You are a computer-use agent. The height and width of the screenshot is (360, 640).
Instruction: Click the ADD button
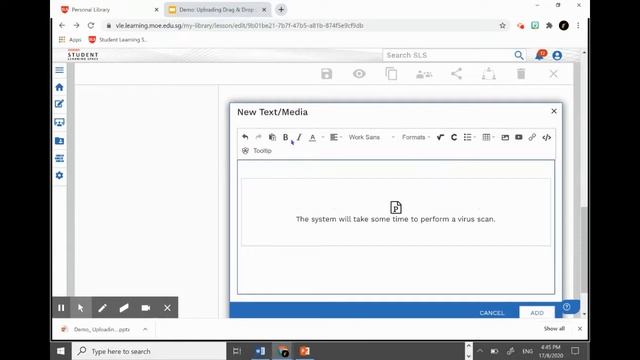pyautogui.click(x=537, y=312)
